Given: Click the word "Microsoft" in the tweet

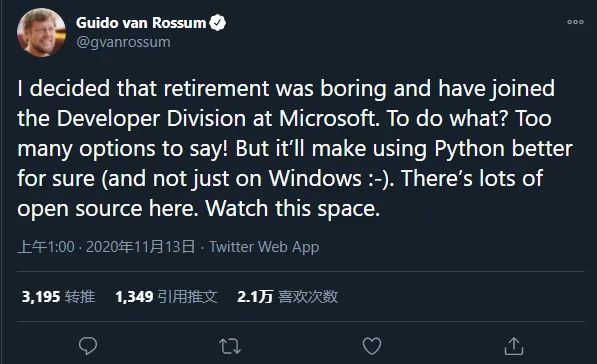Looking at the screenshot, I should click(329, 118).
